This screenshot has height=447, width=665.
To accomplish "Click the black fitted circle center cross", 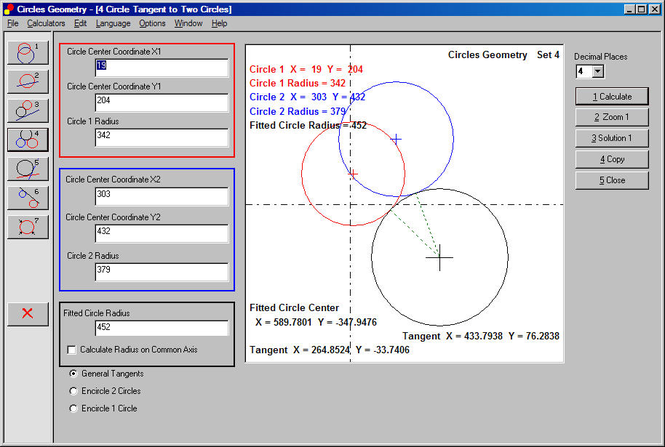I will 440,257.
